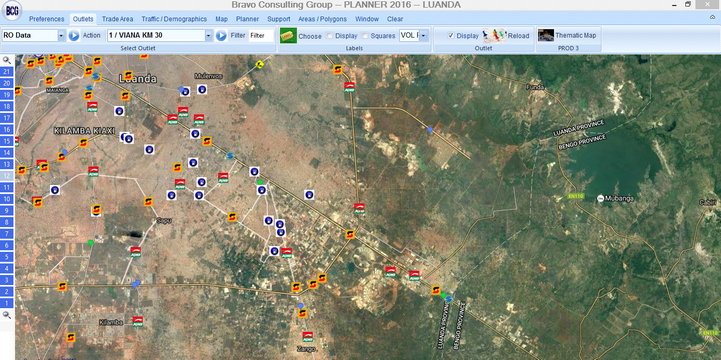The image size is (721, 360).
Task: Open the Thematic Map icon
Action: pyautogui.click(x=546, y=35)
